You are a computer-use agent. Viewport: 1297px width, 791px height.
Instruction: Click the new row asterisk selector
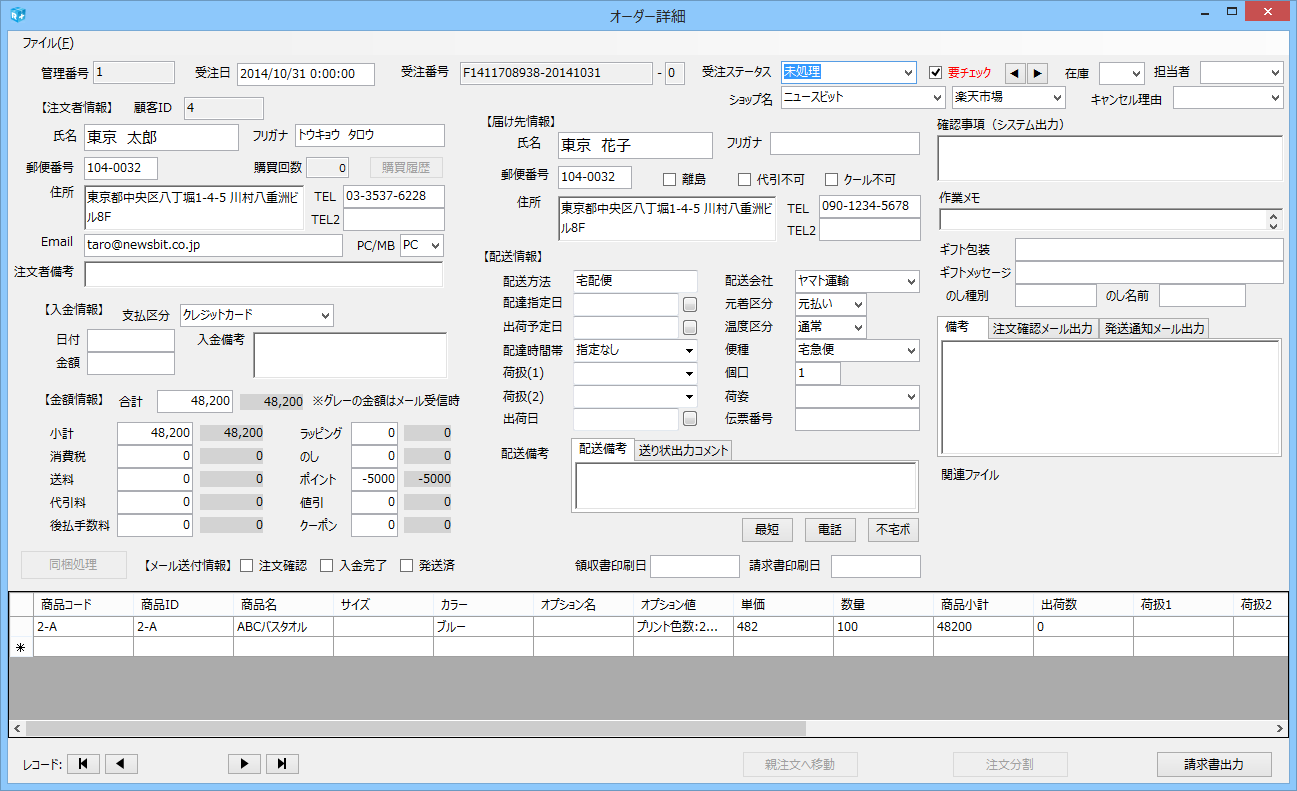coord(21,647)
